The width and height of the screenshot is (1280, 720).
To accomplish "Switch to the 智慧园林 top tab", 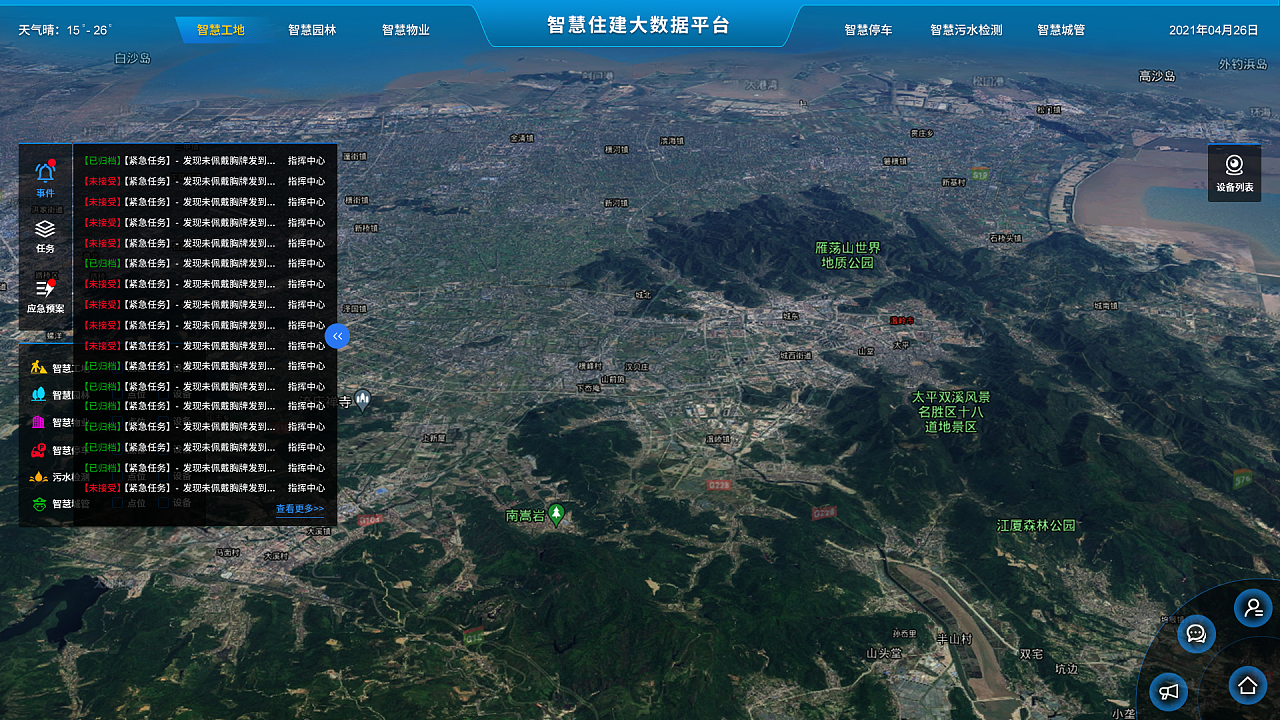I will pos(312,30).
